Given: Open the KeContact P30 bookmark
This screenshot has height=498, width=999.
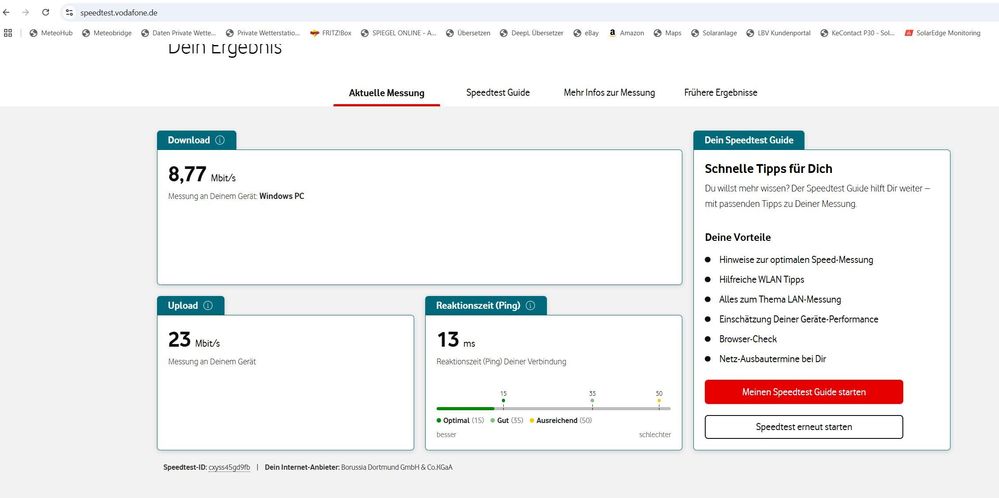Looking at the screenshot, I should click(858, 33).
